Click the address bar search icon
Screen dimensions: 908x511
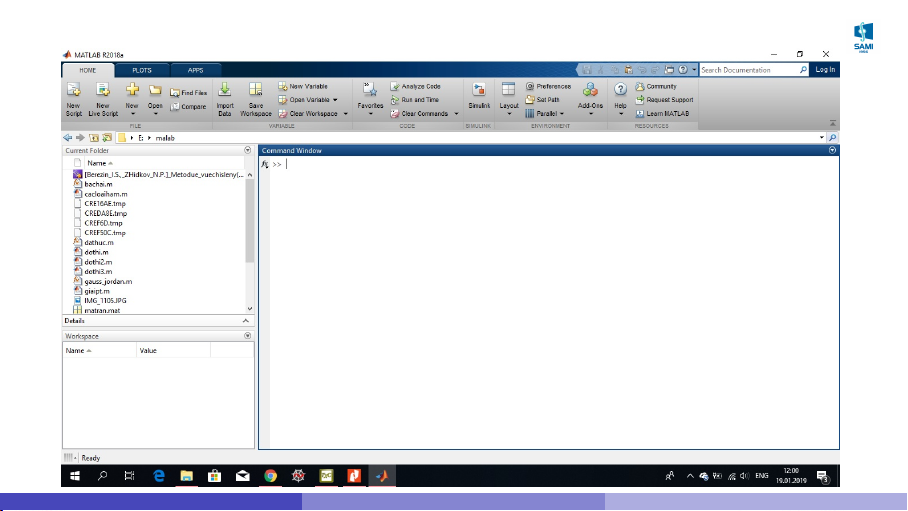(832, 138)
